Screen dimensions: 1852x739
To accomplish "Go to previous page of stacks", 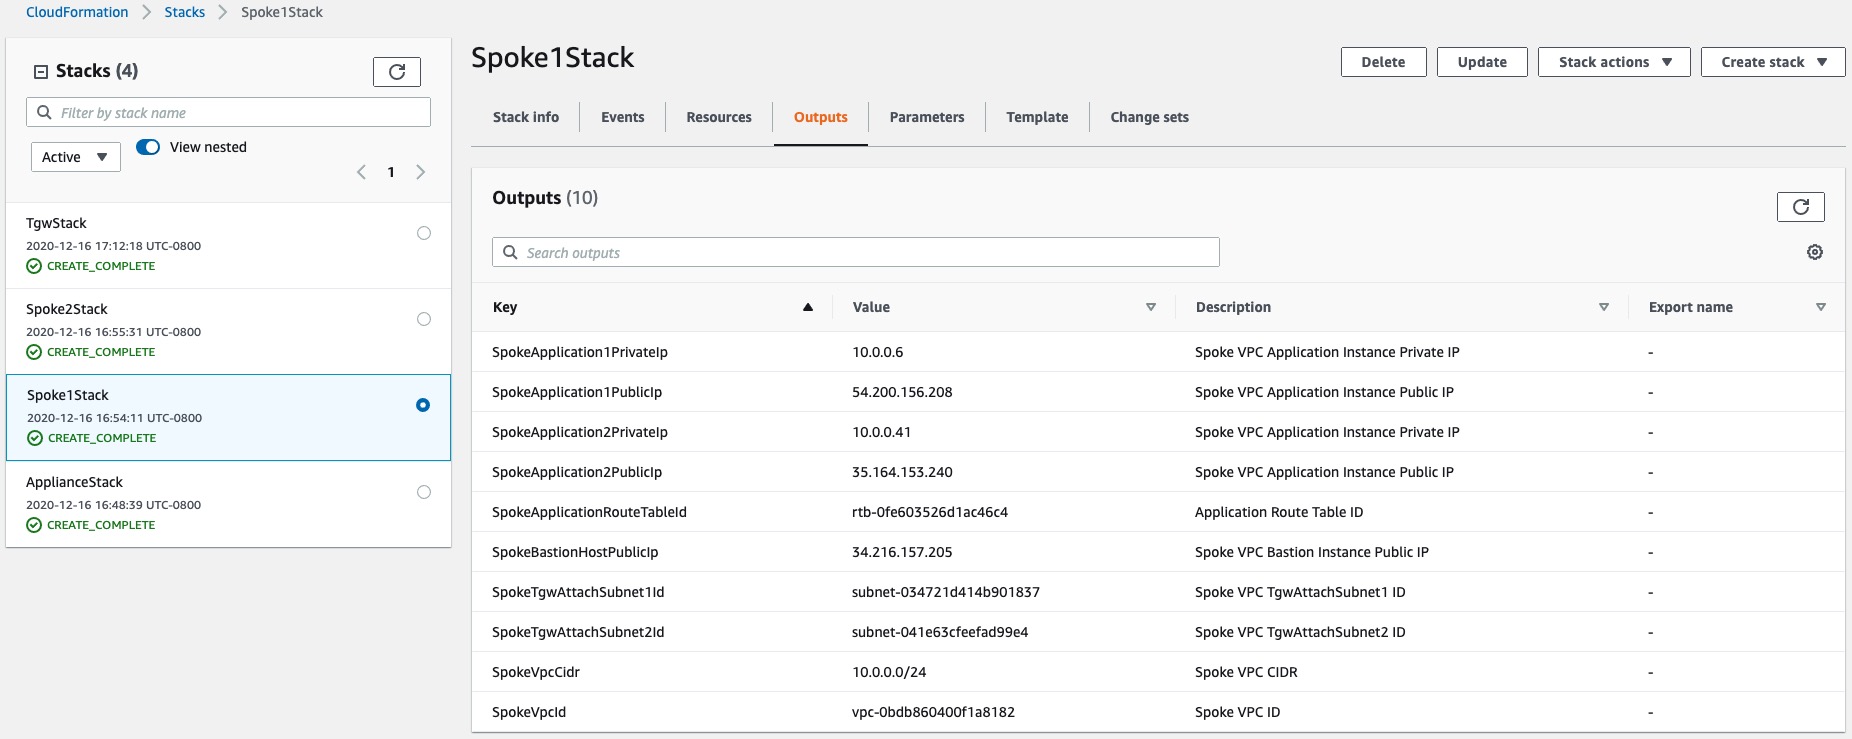I will pyautogui.click(x=361, y=172).
